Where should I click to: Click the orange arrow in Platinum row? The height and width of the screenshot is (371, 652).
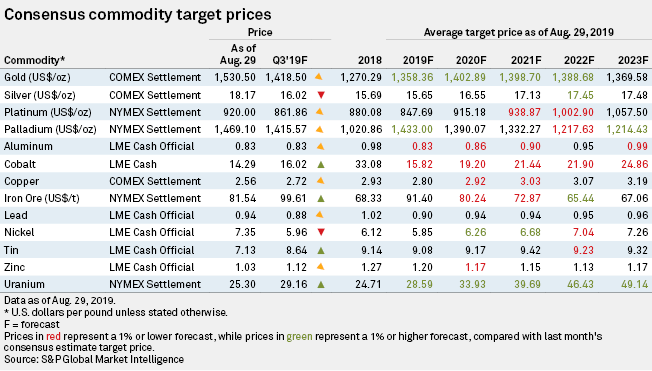coord(319,111)
